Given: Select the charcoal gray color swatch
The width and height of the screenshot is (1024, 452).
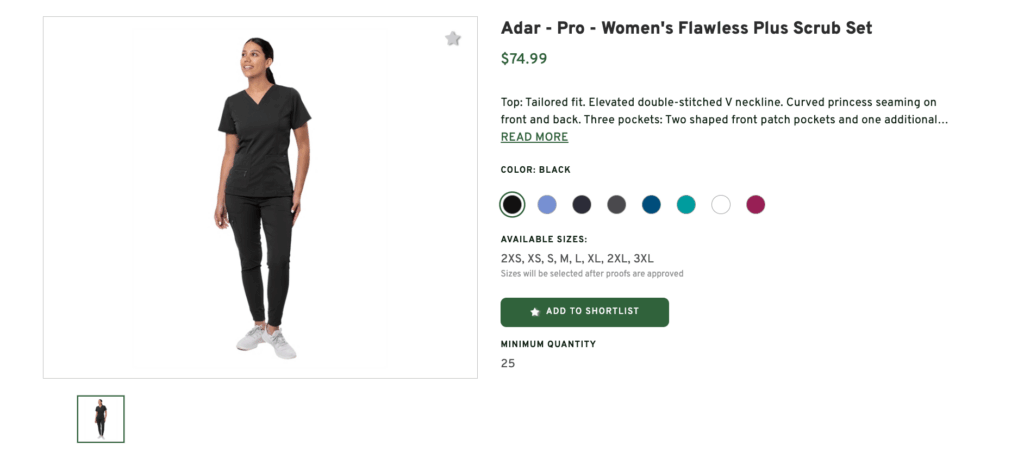Looking at the screenshot, I should tap(617, 205).
